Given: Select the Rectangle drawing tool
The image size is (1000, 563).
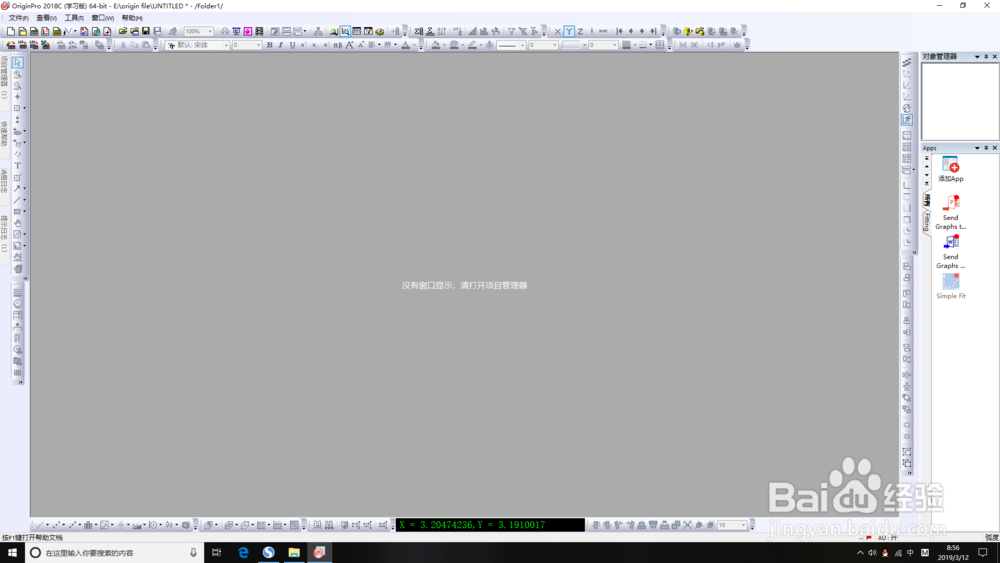Looking at the screenshot, I should pos(17,211).
